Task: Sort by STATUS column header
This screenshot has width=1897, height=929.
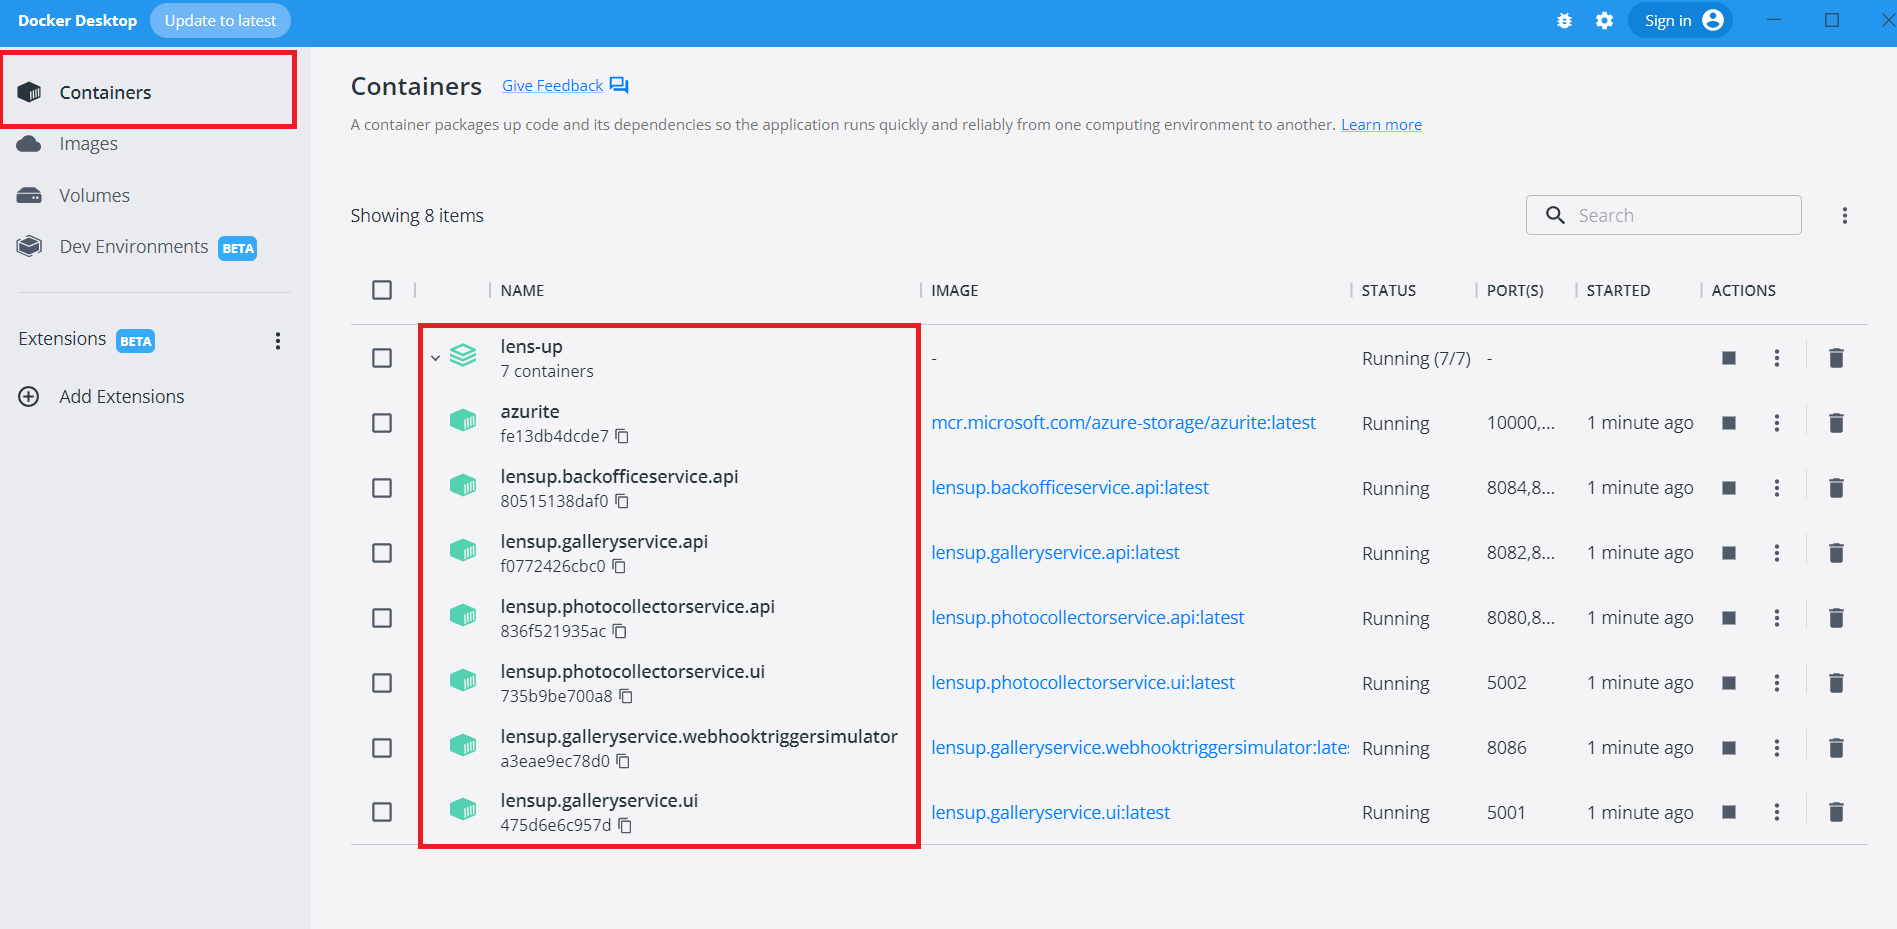Action: point(1389,291)
